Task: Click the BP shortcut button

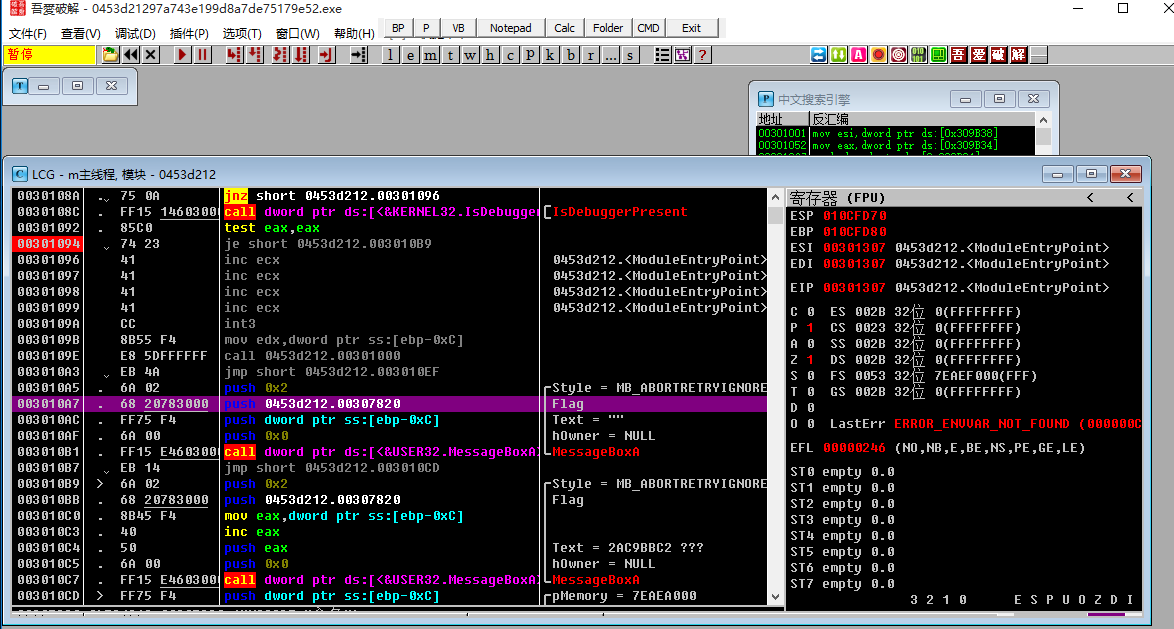Action: pos(398,28)
